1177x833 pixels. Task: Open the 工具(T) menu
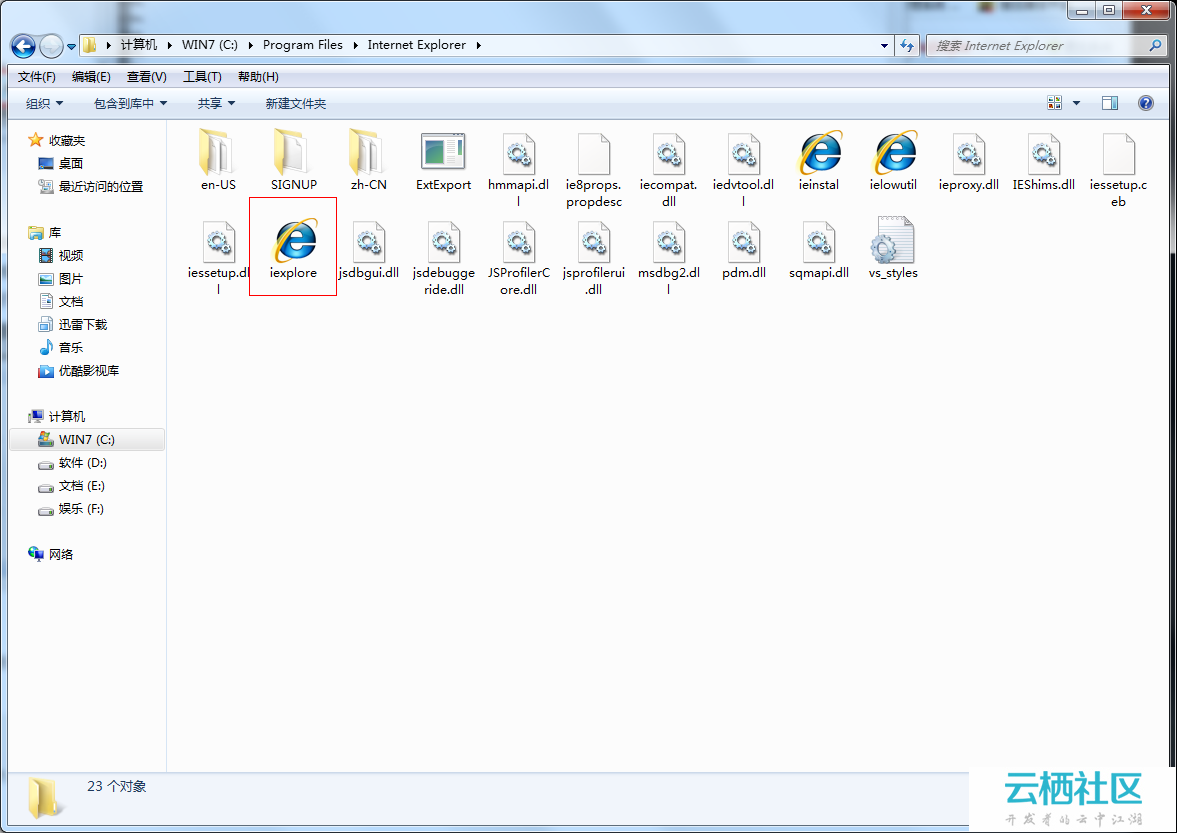[x=203, y=76]
